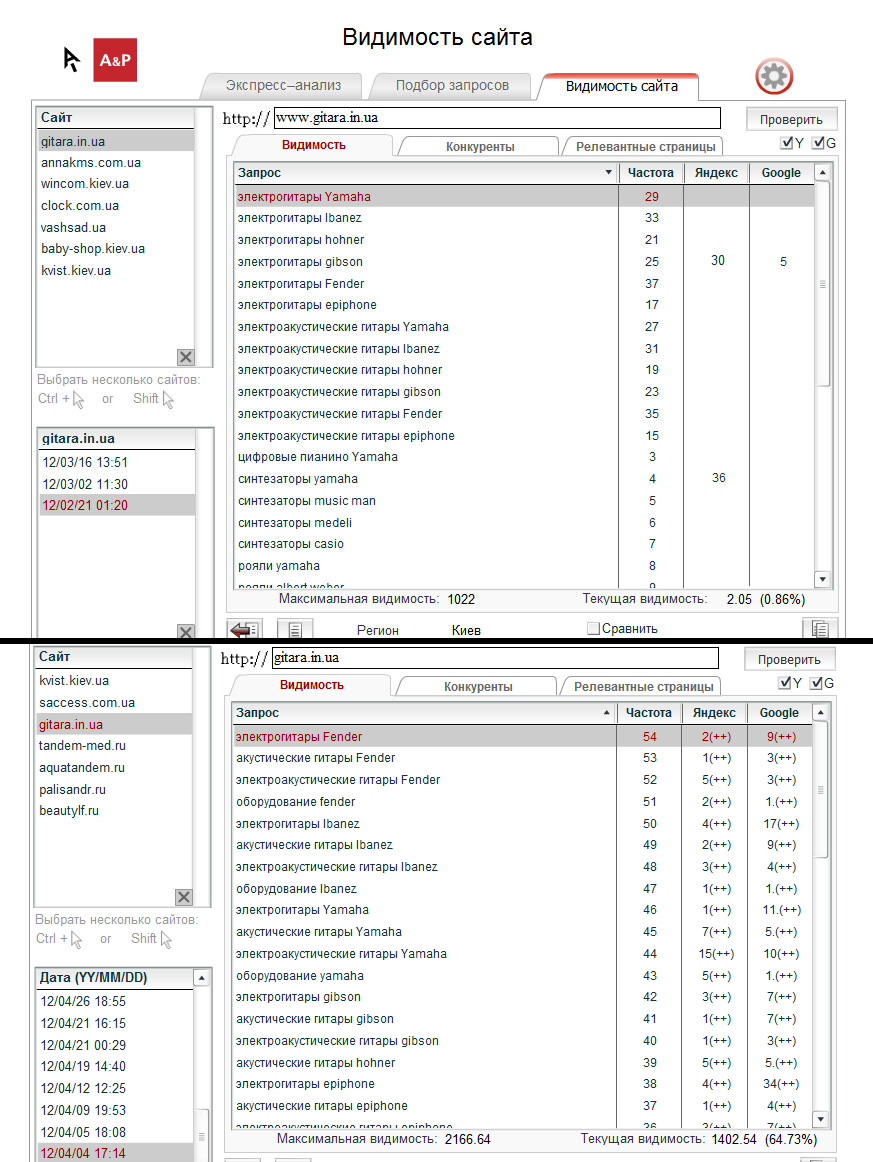Open Конкуренты subtab in the lower panel
The height and width of the screenshot is (1162, 873).
478,687
